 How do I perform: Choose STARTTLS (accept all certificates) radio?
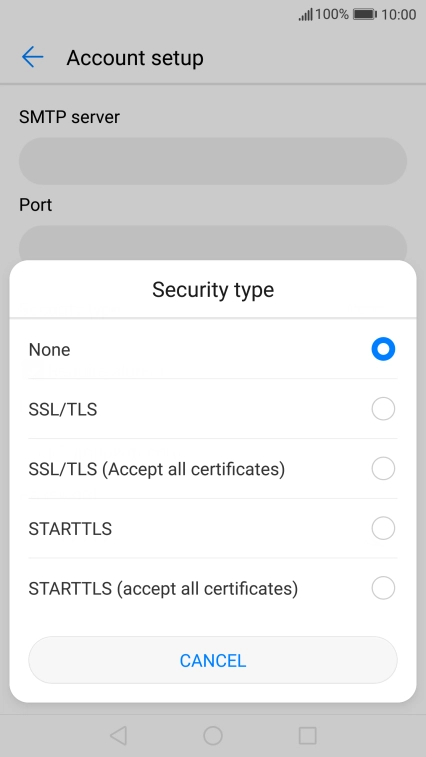(x=383, y=588)
